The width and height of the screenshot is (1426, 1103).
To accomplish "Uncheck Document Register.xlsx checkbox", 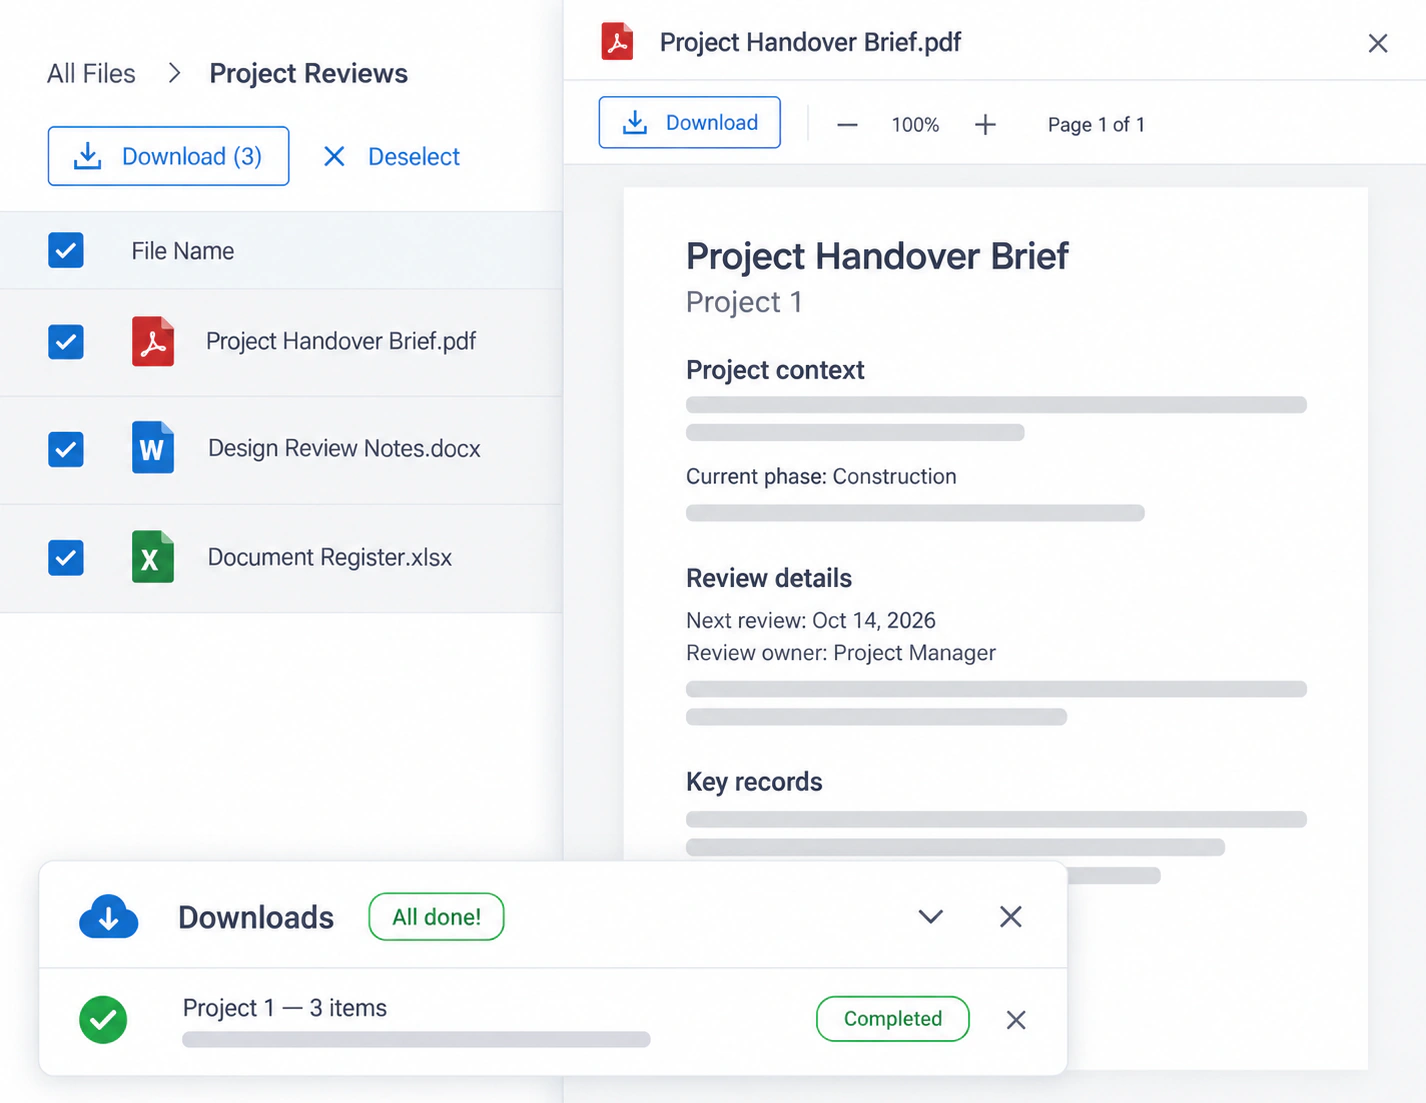I will [66, 557].
